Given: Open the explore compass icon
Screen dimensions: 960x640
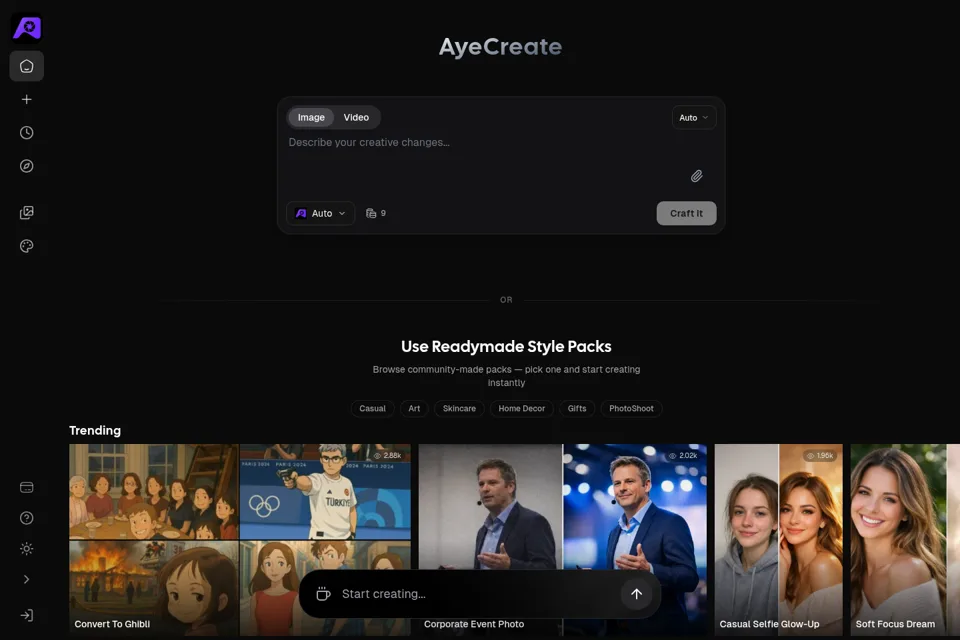Looking at the screenshot, I should [26, 166].
